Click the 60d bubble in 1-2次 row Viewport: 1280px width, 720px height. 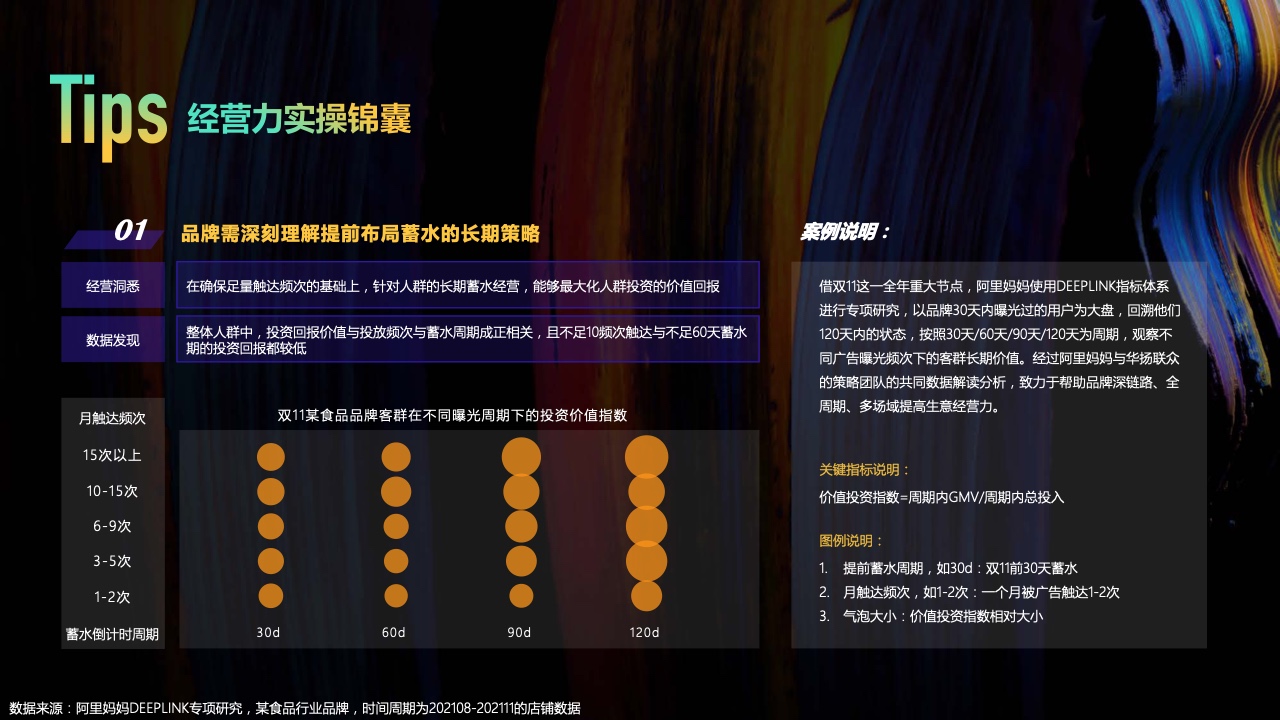point(396,595)
